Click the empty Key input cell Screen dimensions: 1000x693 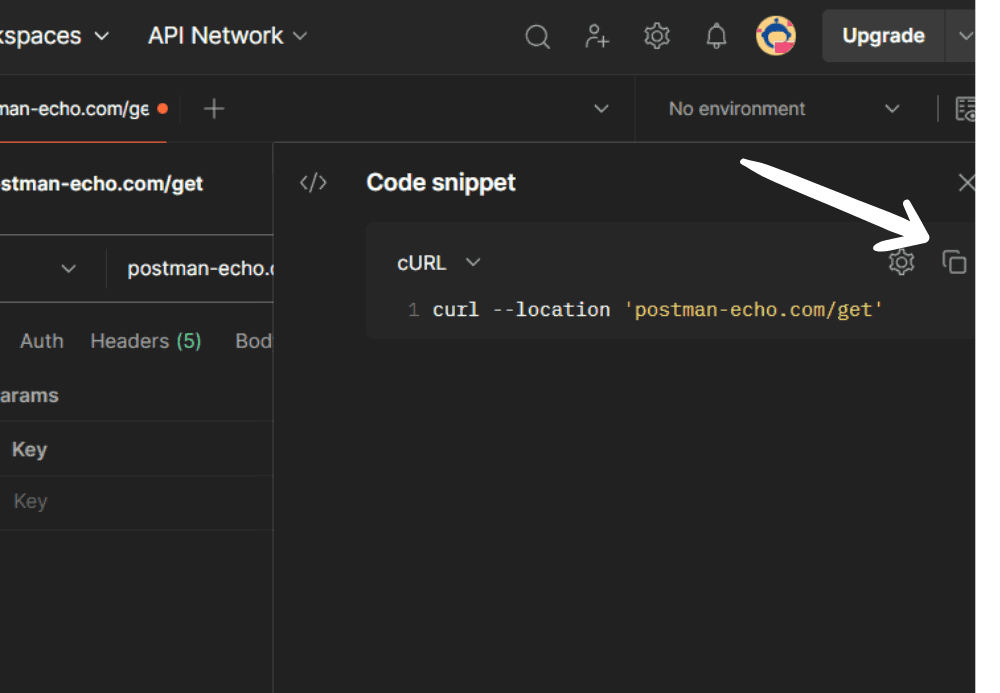(x=136, y=502)
